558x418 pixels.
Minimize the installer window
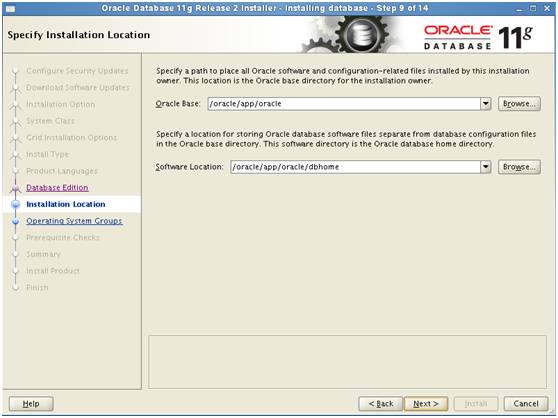(520, 9)
